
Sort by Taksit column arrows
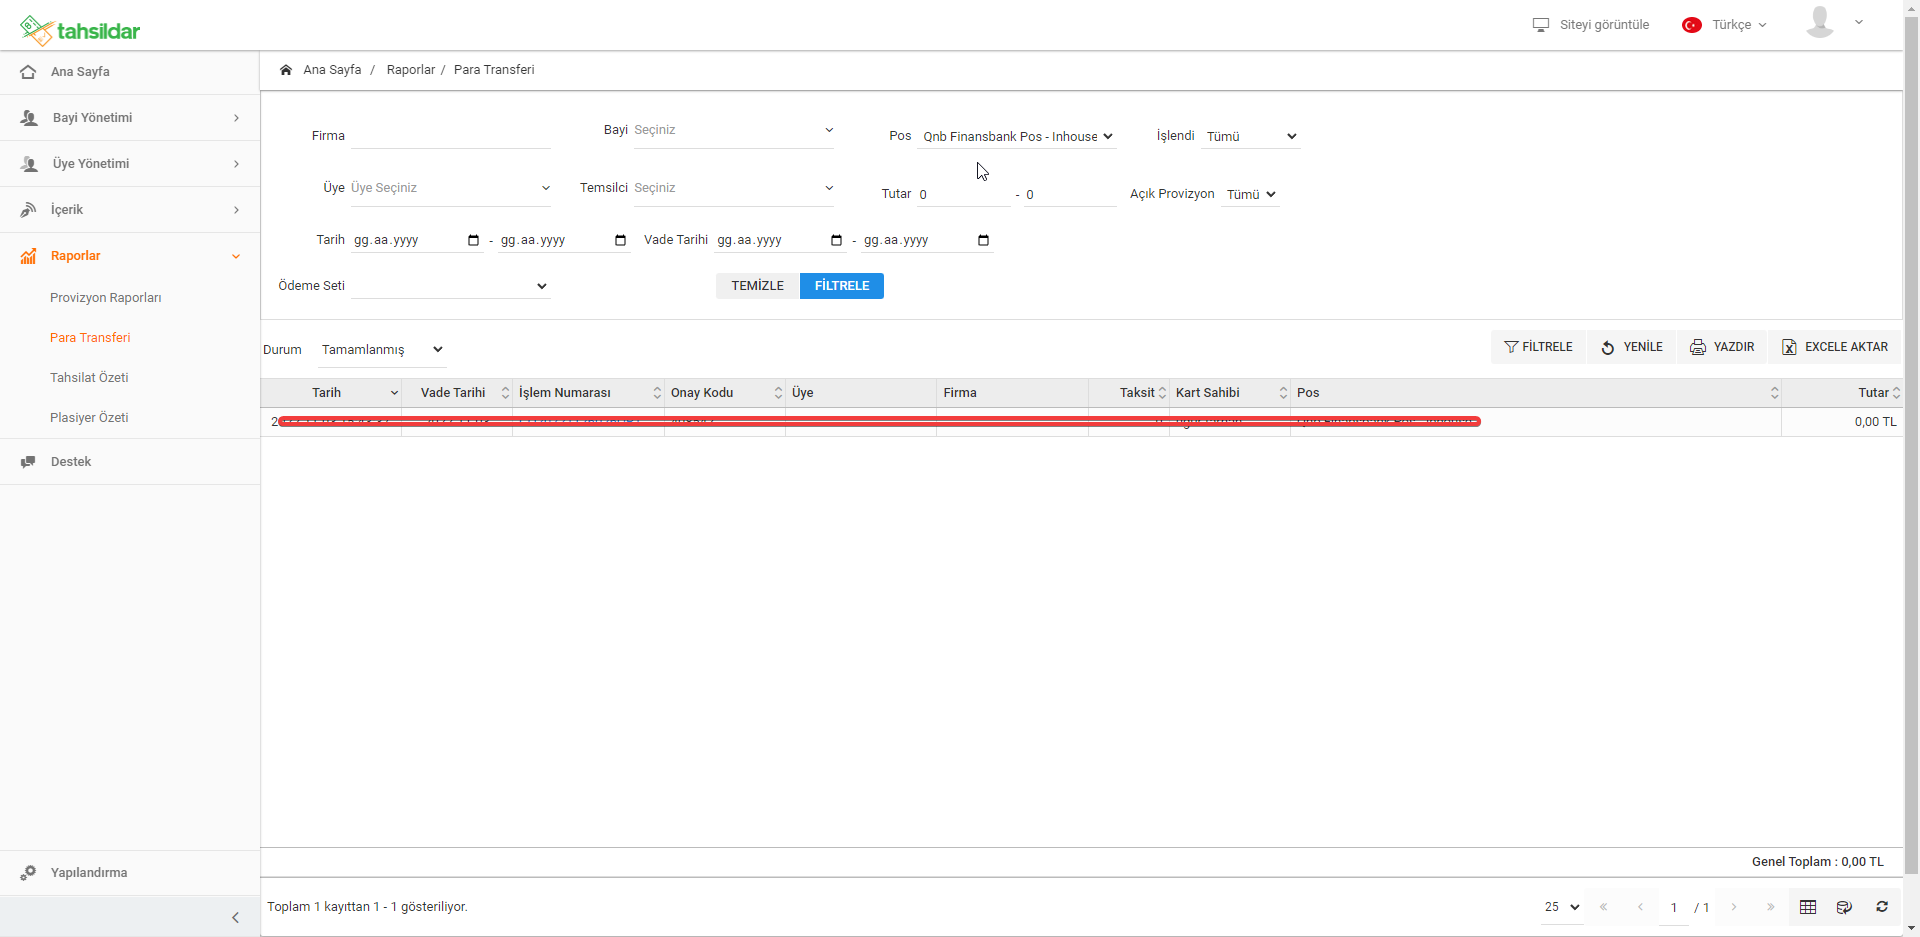coord(1162,393)
